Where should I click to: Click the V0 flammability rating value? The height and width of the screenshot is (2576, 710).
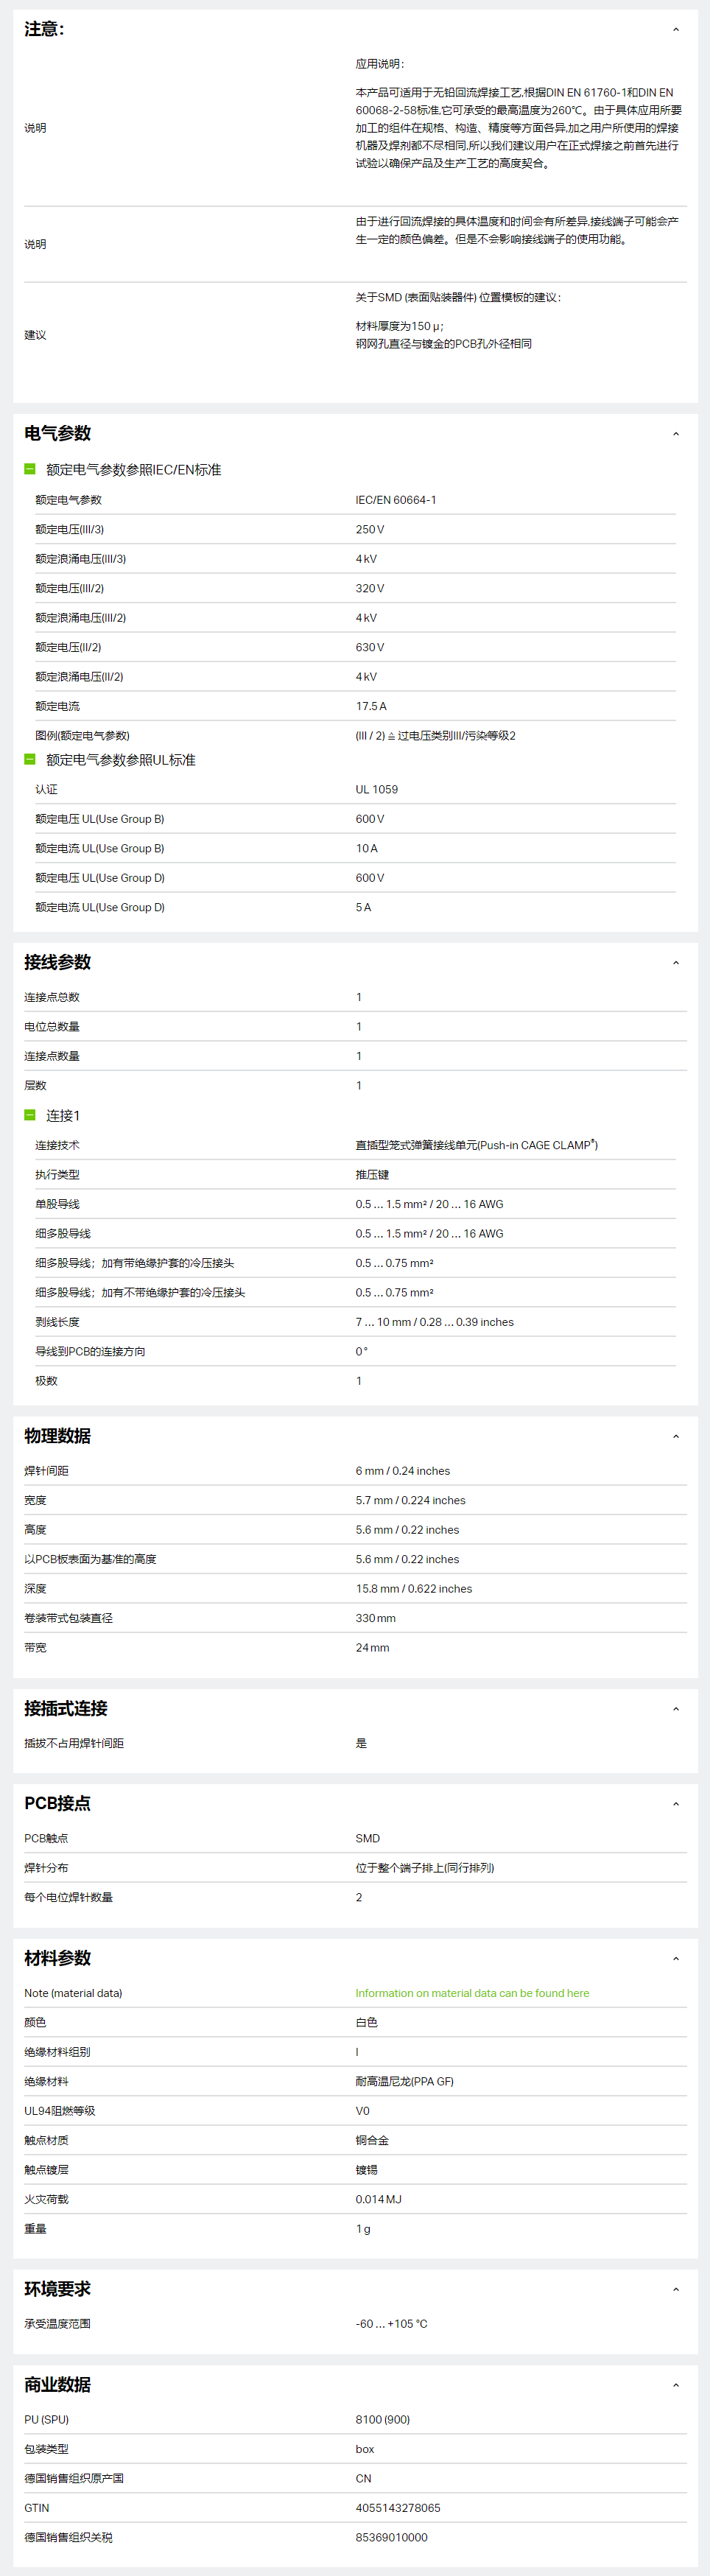363,2111
